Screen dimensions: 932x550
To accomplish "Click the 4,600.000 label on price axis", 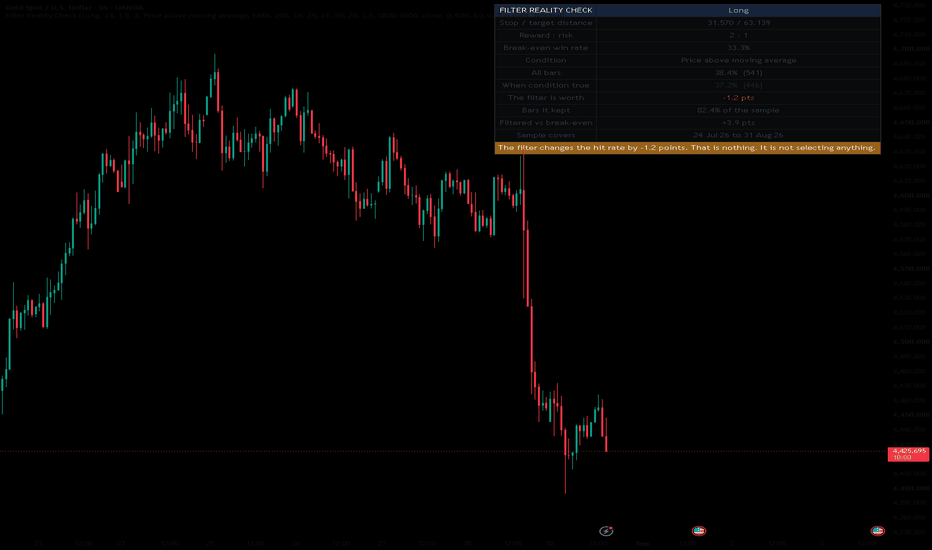I will pos(911,195).
